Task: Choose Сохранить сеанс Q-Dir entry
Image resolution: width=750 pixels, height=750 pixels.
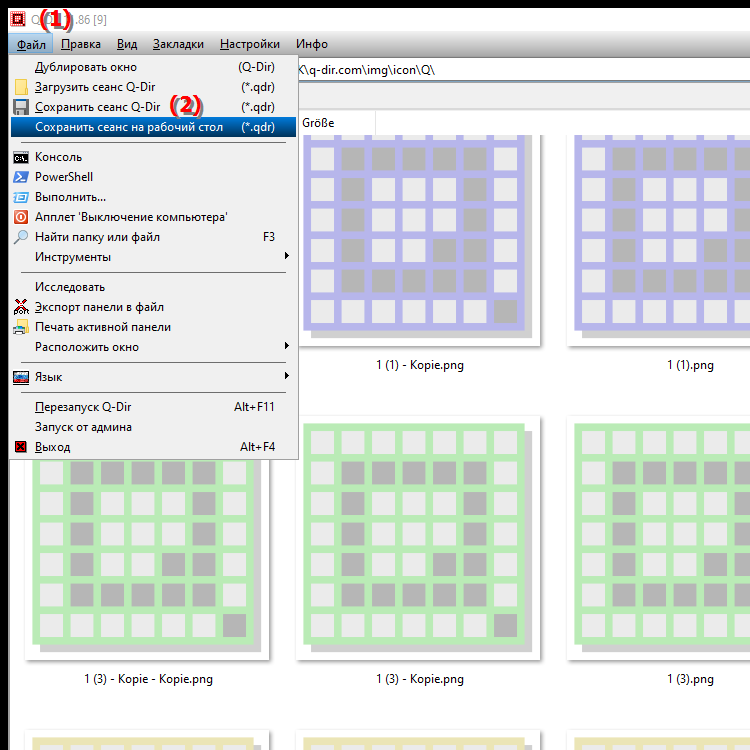Action: pyautogui.click(x=153, y=107)
